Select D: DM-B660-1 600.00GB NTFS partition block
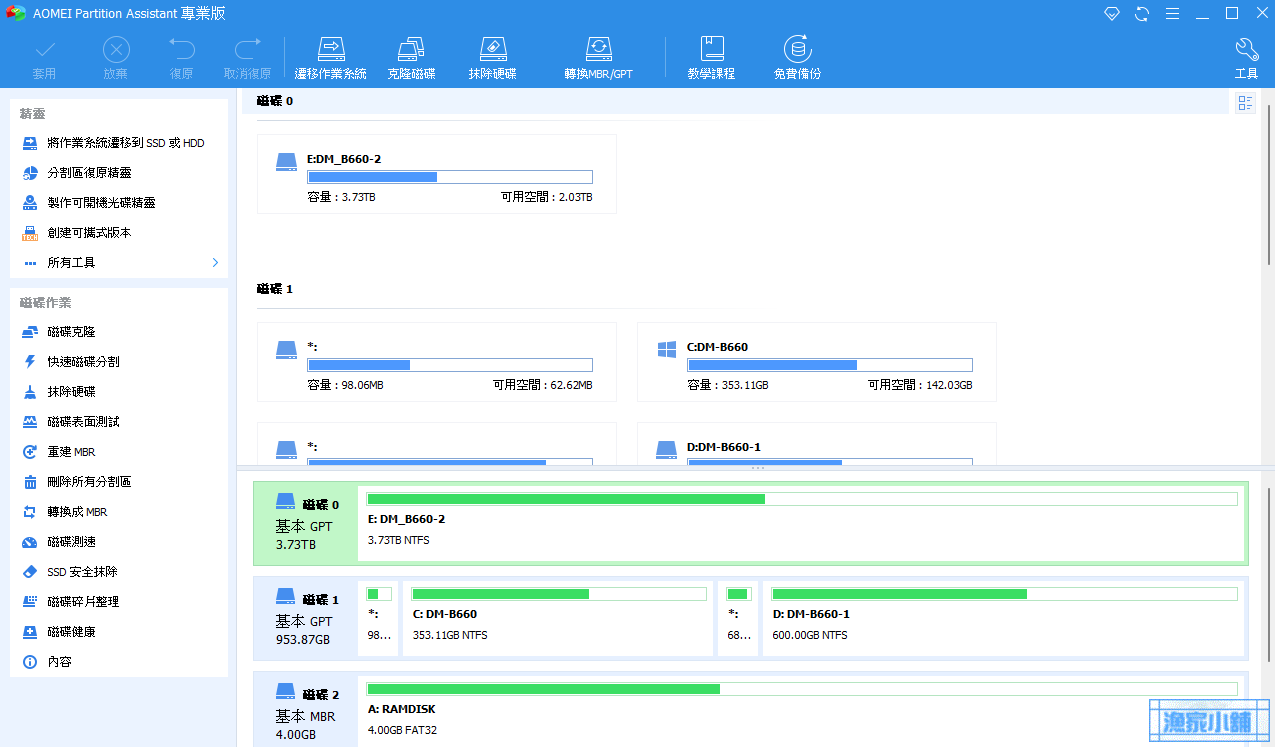The width and height of the screenshot is (1275, 747). tap(1004, 619)
